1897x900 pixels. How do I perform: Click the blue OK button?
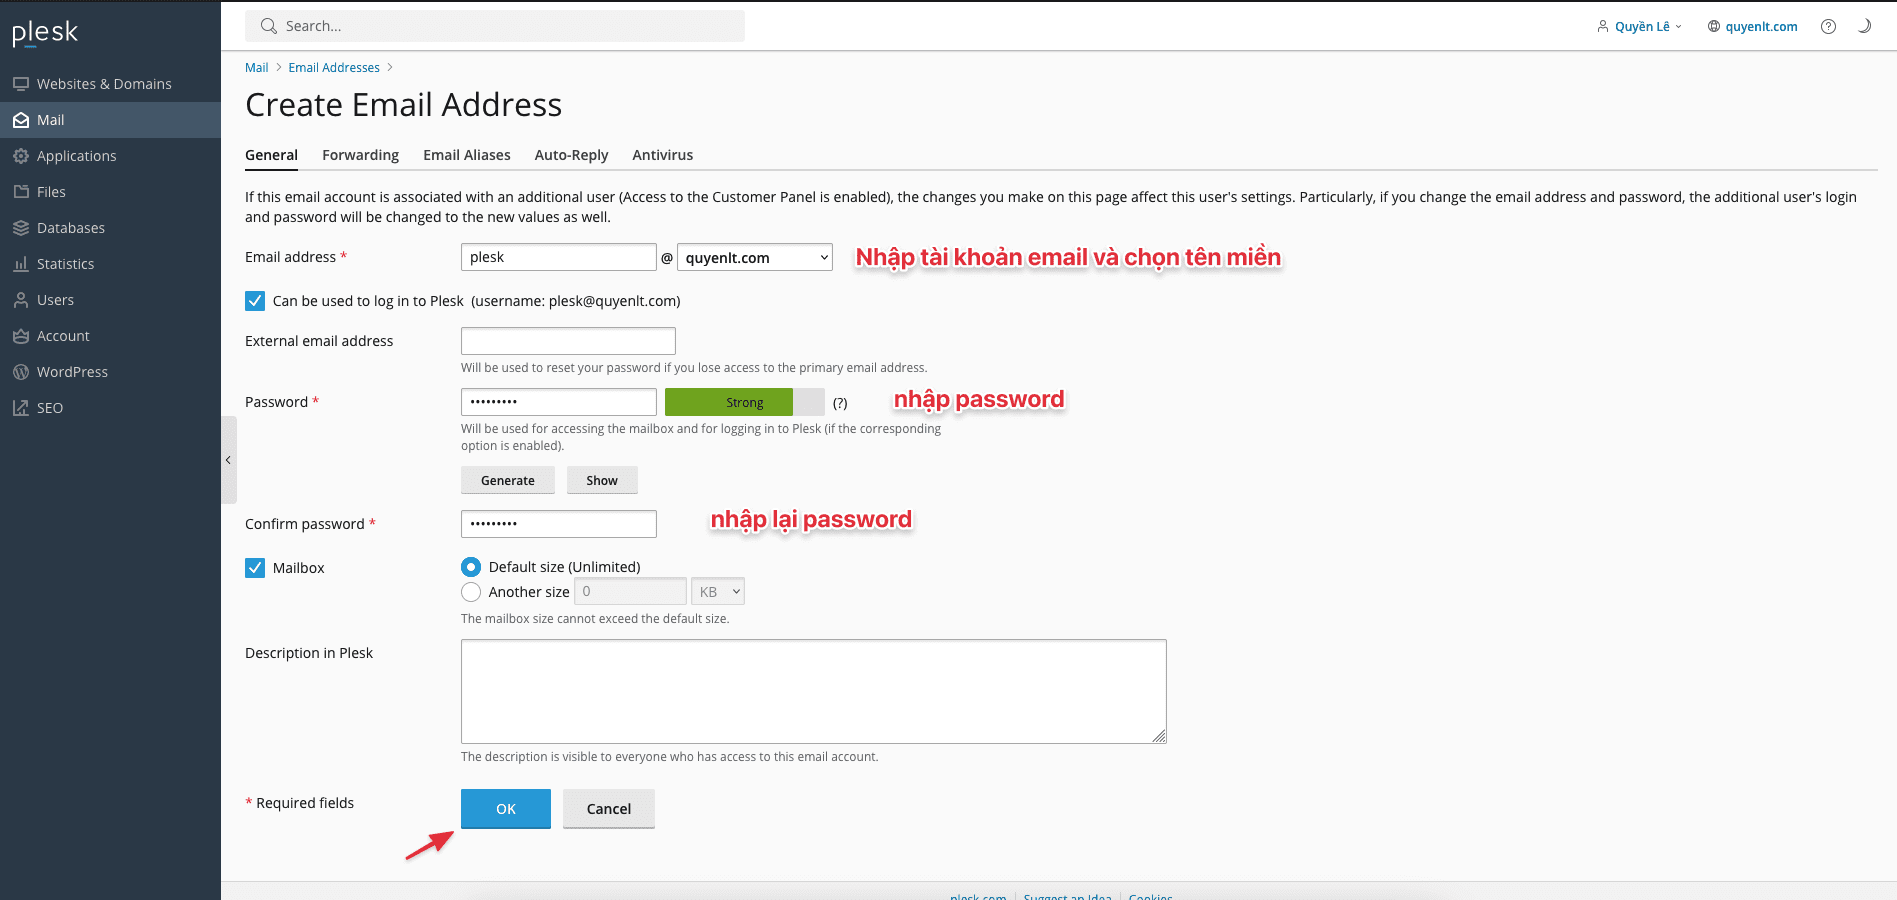coord(506,809)
